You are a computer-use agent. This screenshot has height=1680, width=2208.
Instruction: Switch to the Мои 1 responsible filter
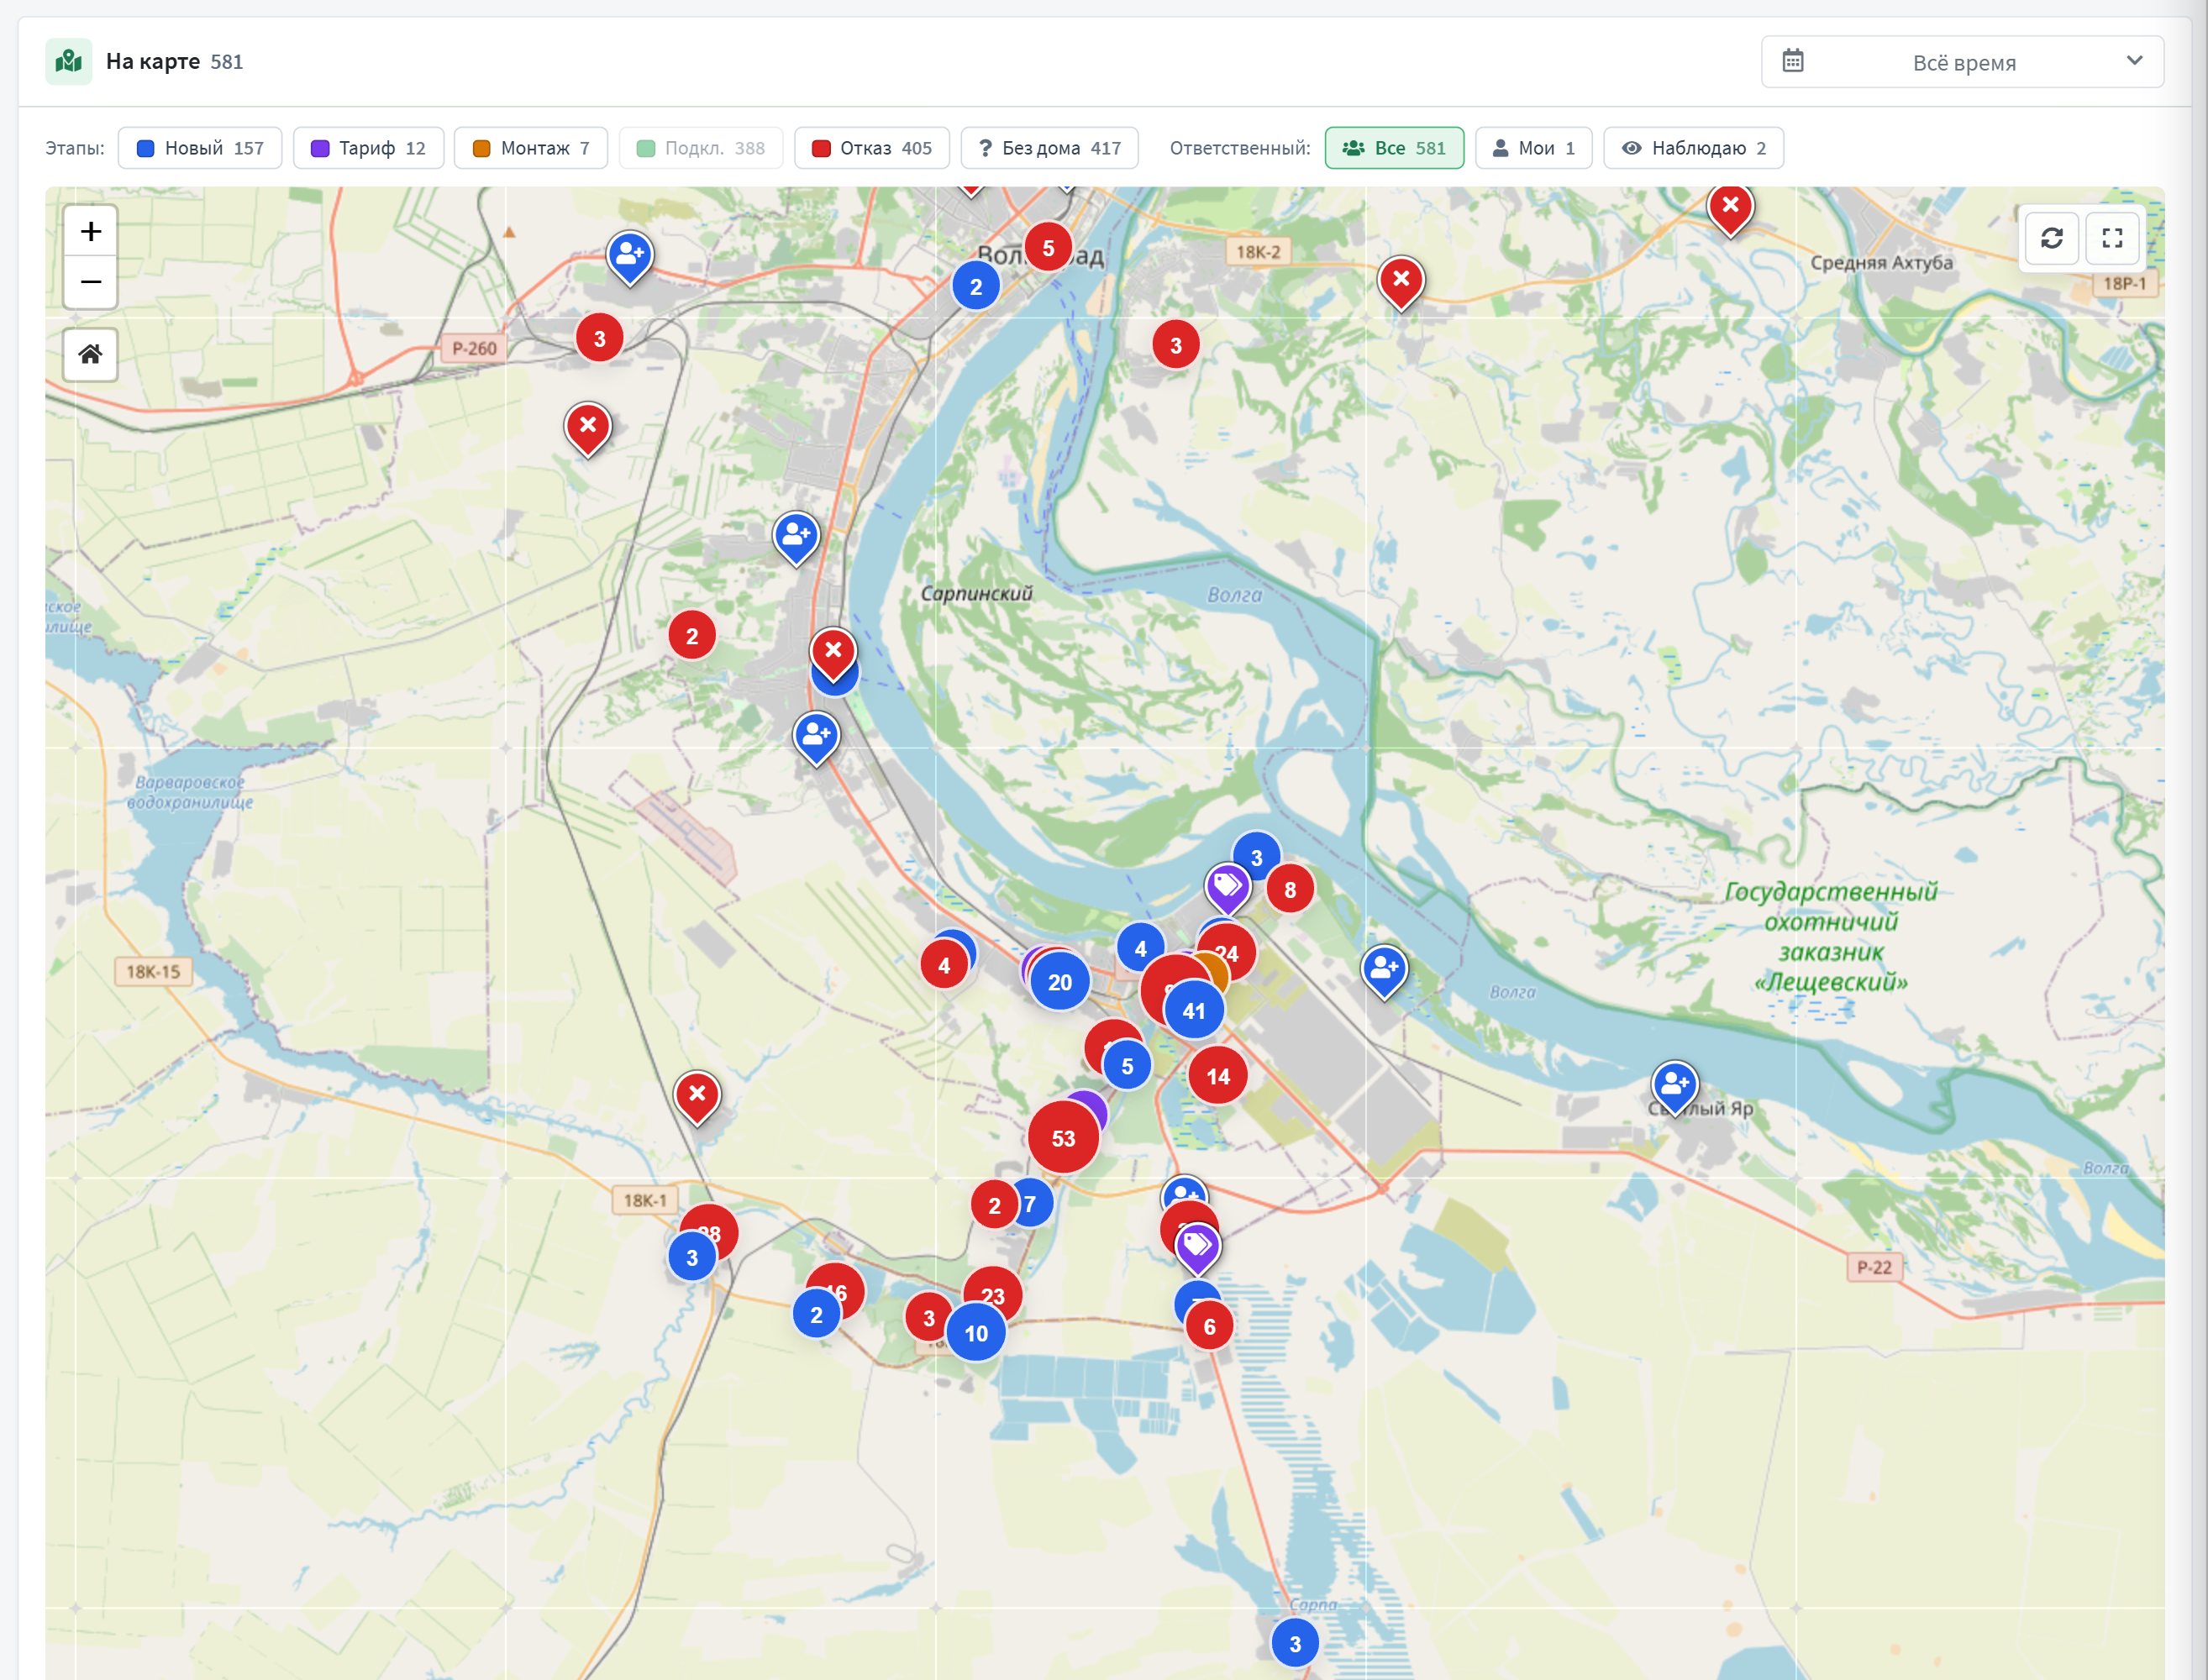(x=1533, y=148)
